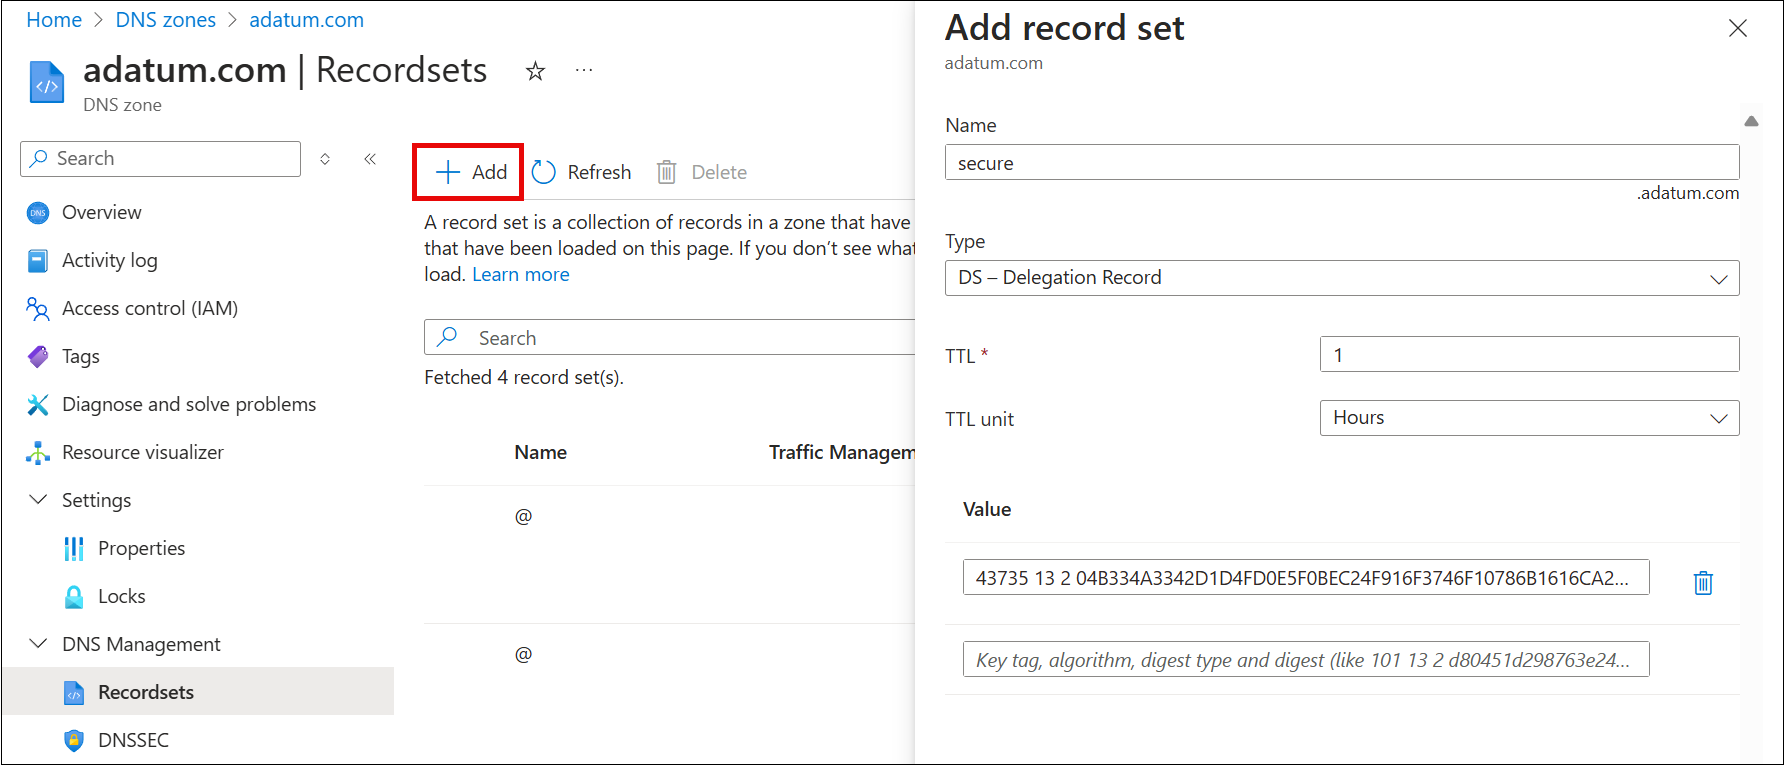
Task: Click the Traffic Management column header
Action: pos(842,452)
